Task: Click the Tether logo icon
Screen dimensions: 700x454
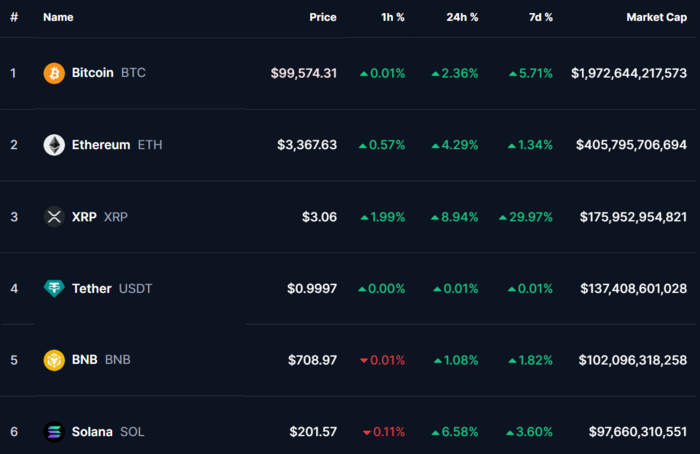Action: (54, 289)
